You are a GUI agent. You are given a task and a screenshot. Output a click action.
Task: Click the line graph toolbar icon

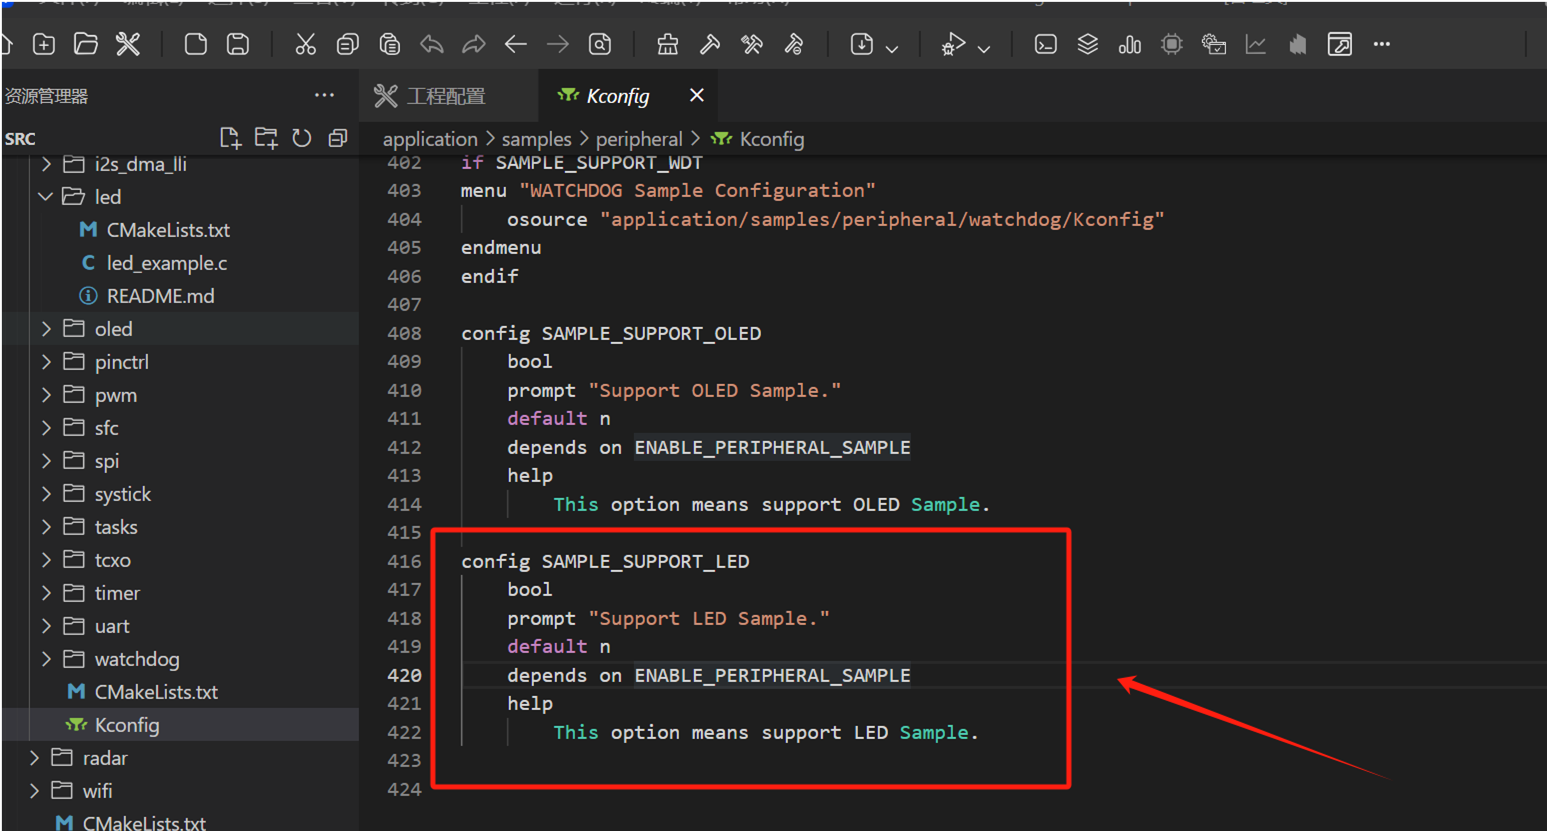(x=1256, y=44)
